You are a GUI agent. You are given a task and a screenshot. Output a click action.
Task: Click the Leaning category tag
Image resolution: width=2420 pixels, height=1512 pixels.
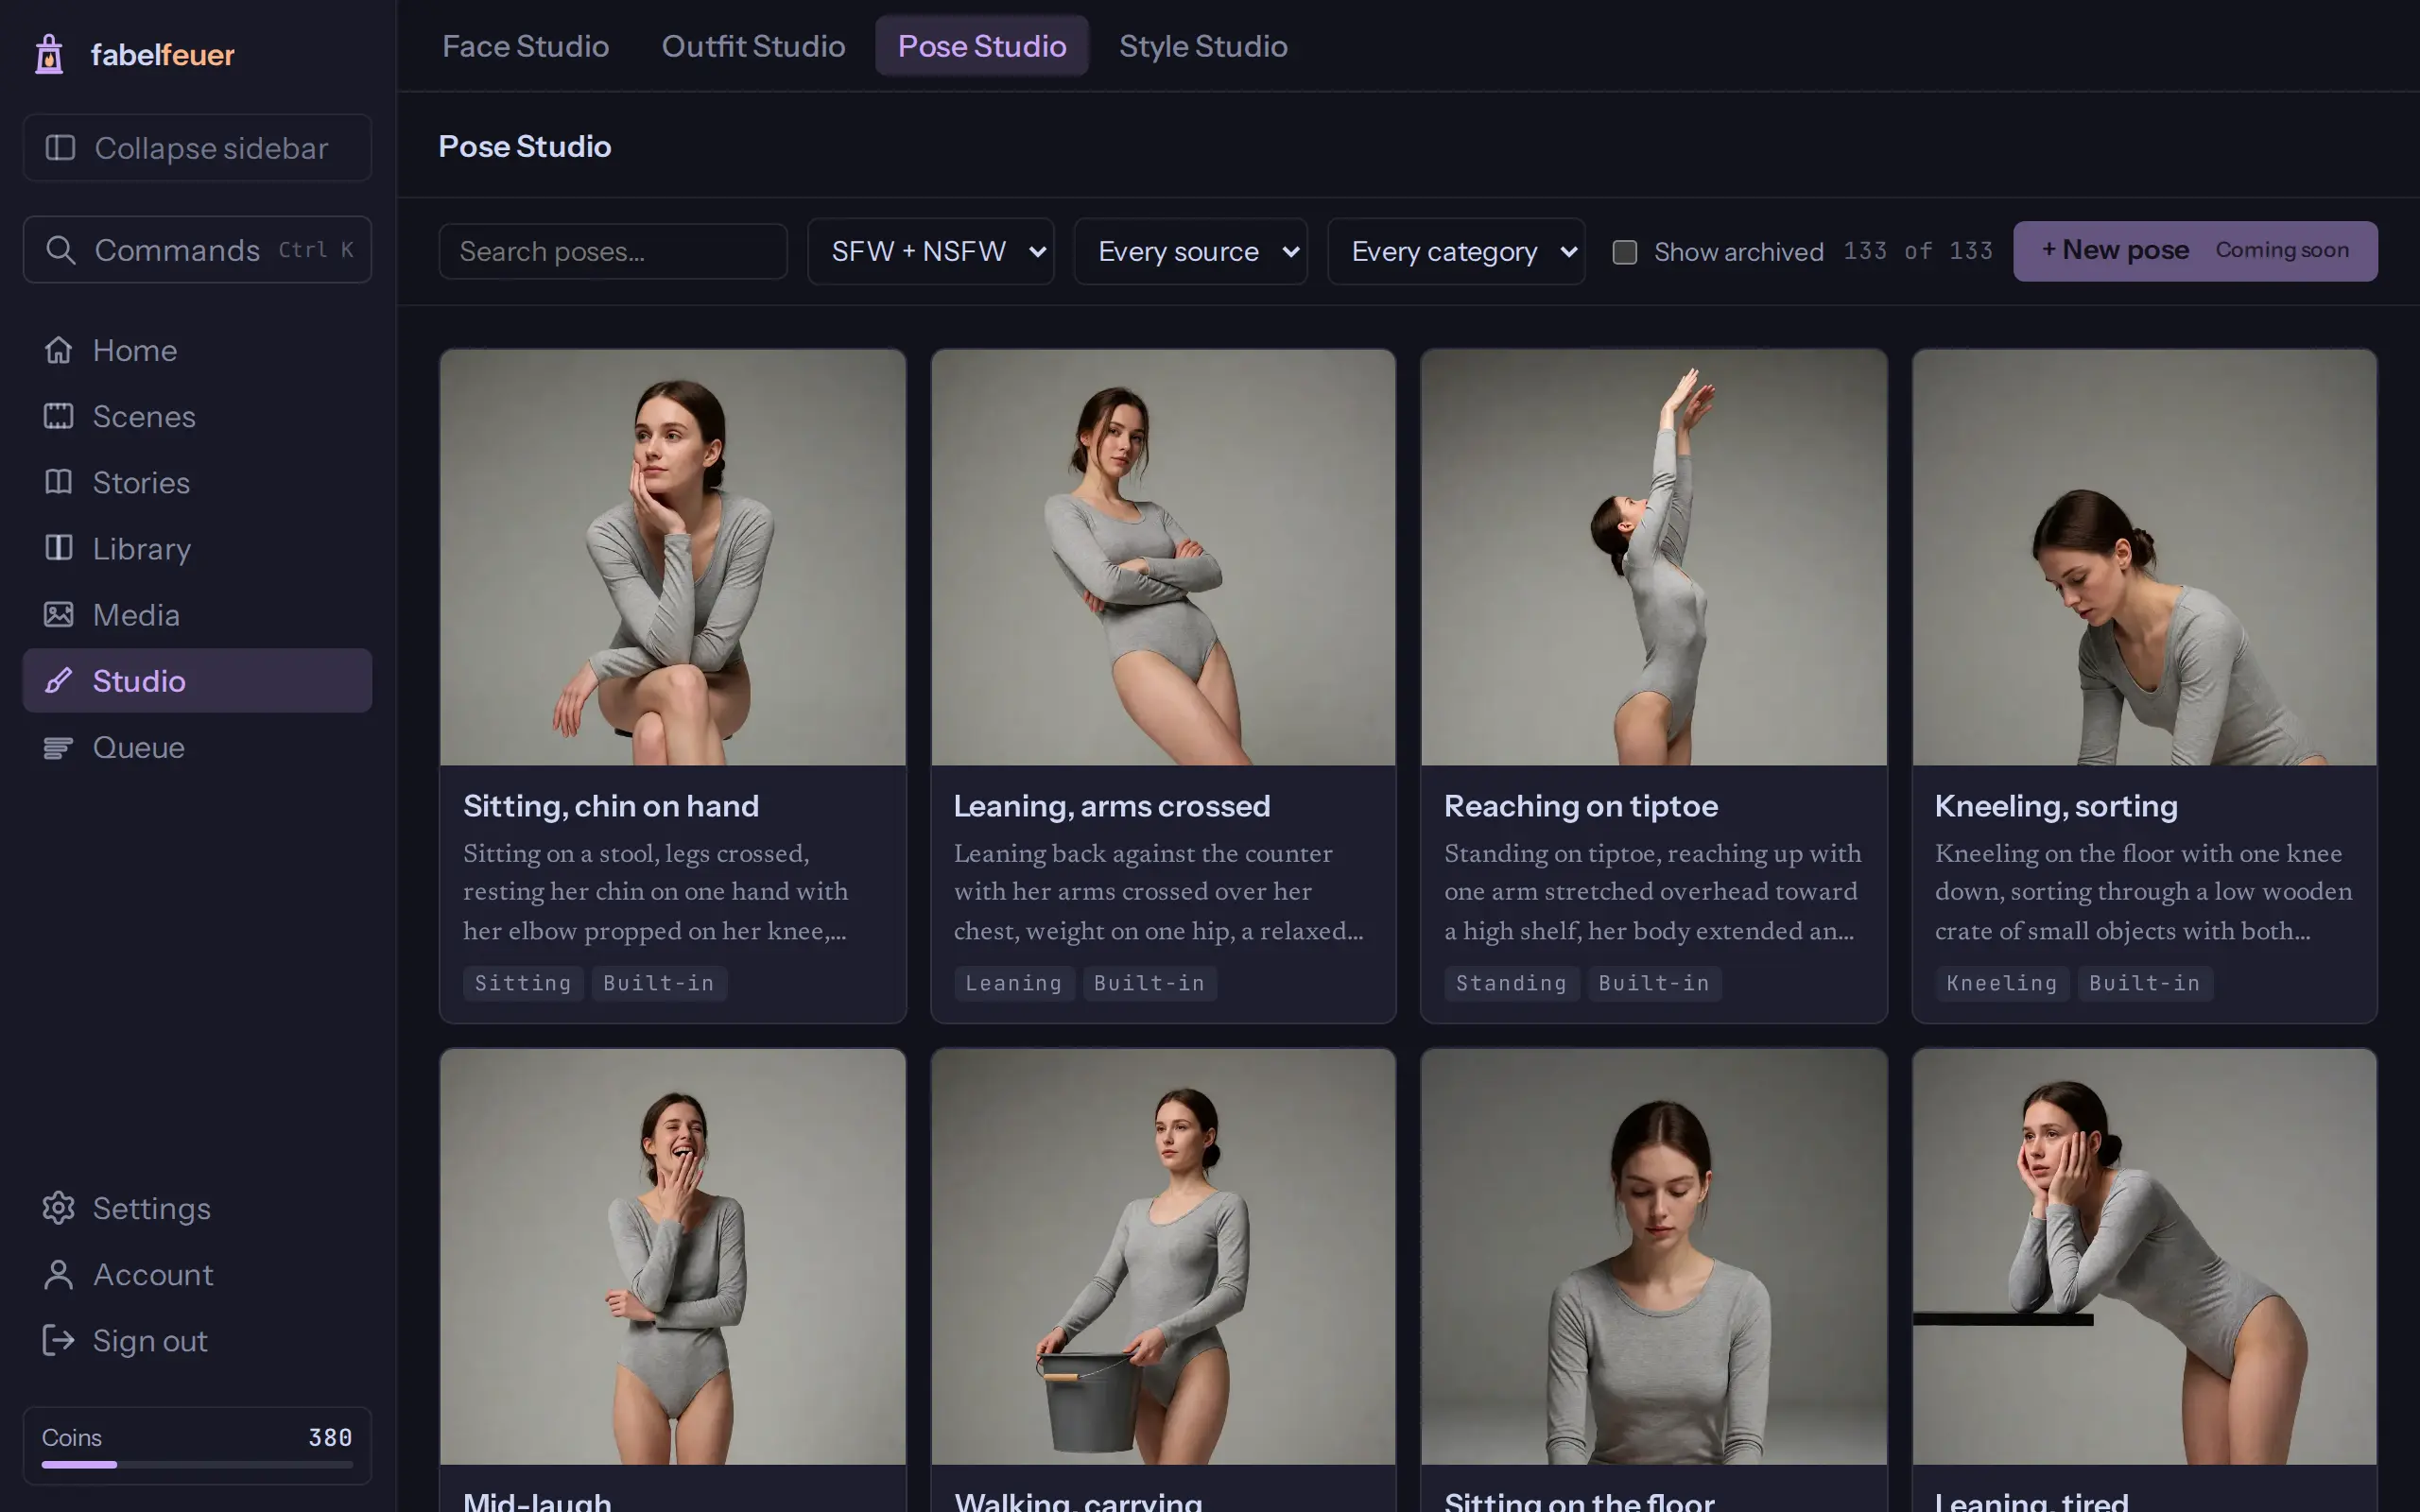pos(1014,983)
